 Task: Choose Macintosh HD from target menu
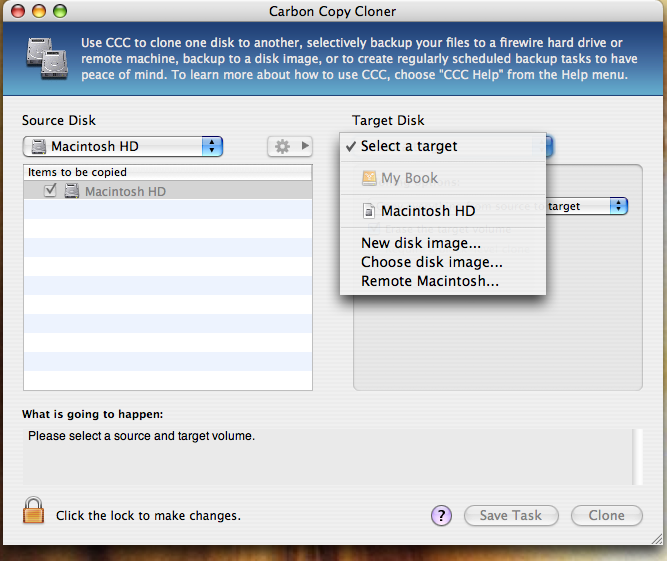[x=443, y=211]
